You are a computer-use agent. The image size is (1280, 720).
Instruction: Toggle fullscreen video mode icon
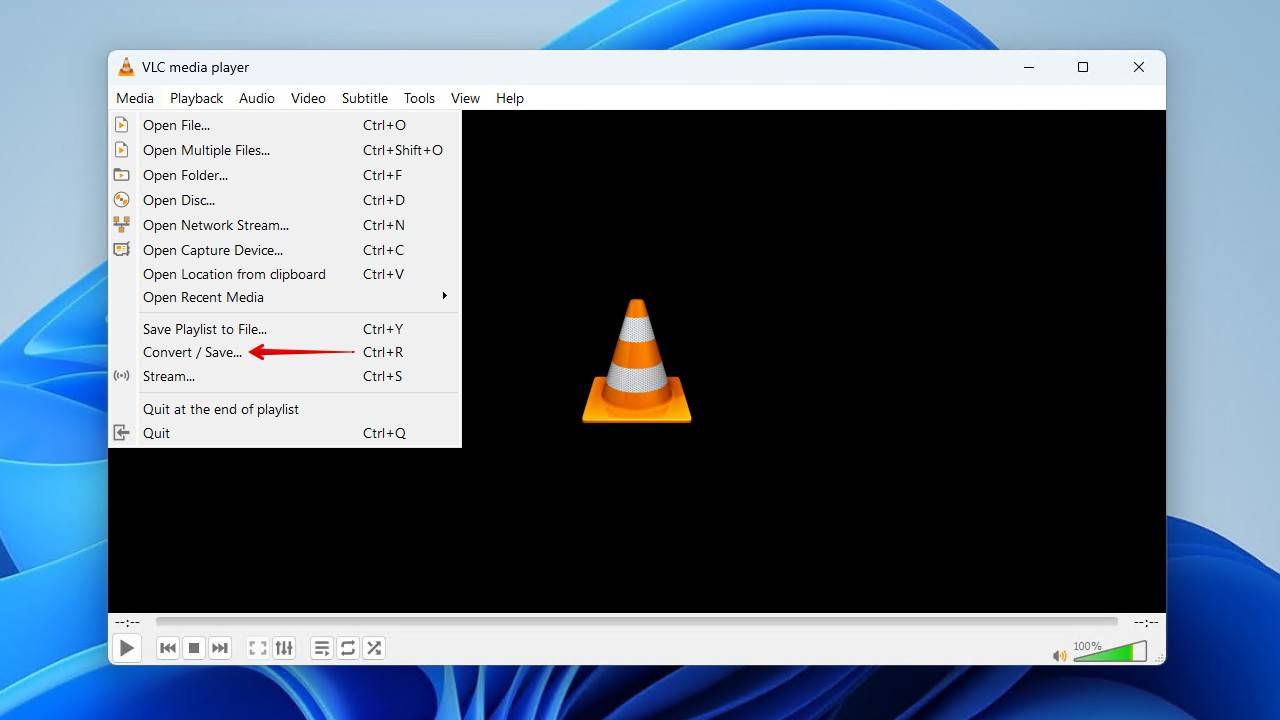coord(257,648)
